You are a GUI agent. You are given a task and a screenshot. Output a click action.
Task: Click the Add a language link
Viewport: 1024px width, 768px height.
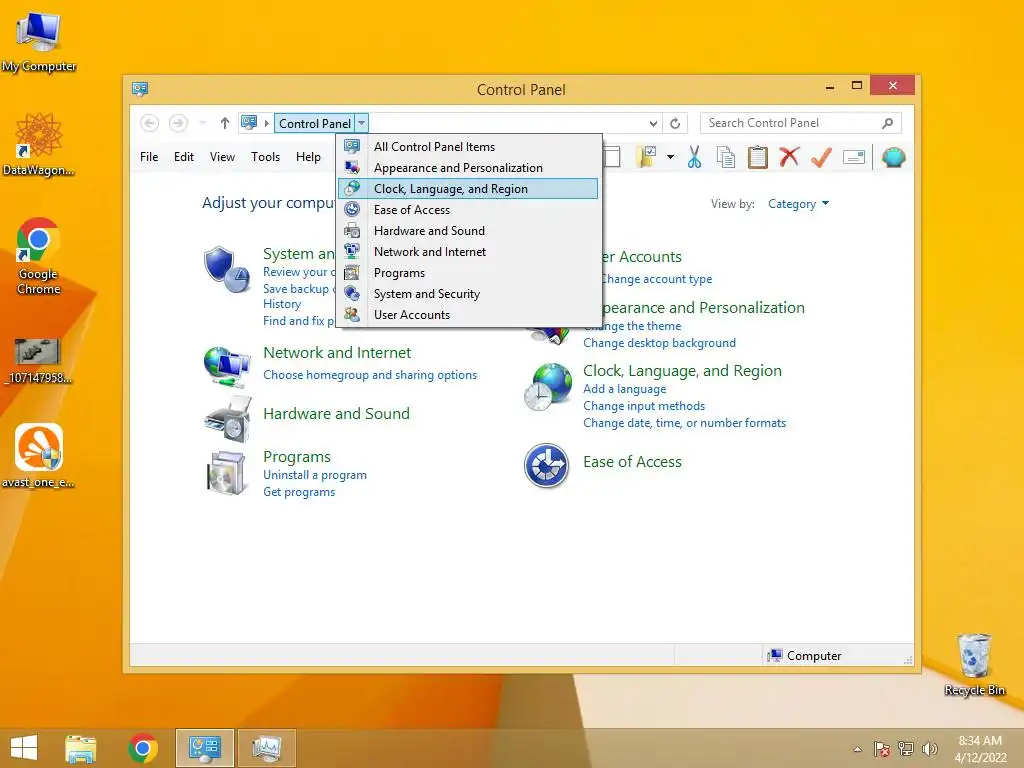[624, 389]
